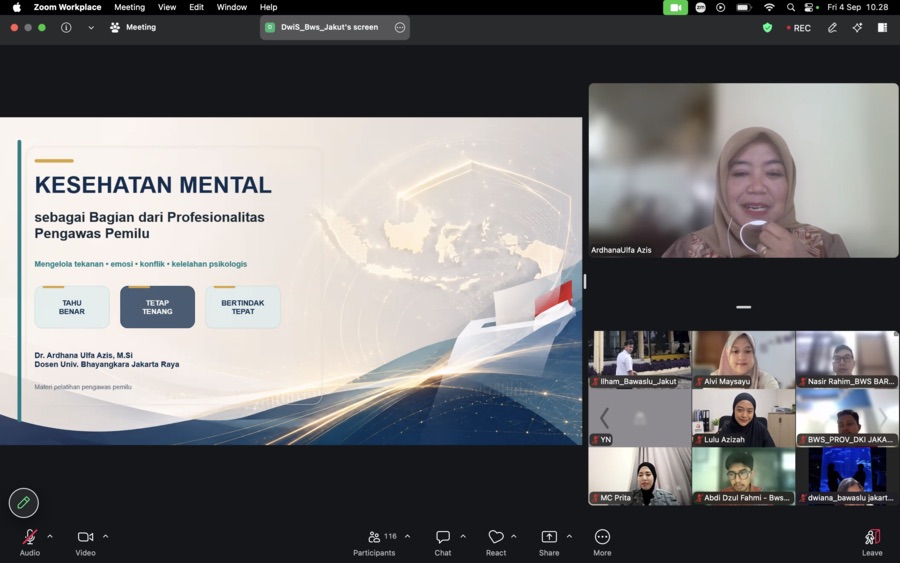Open the Zoom Workplace menu
This screenshot has width=900, height=563.
pyautogui.click(x=67, y=7)
